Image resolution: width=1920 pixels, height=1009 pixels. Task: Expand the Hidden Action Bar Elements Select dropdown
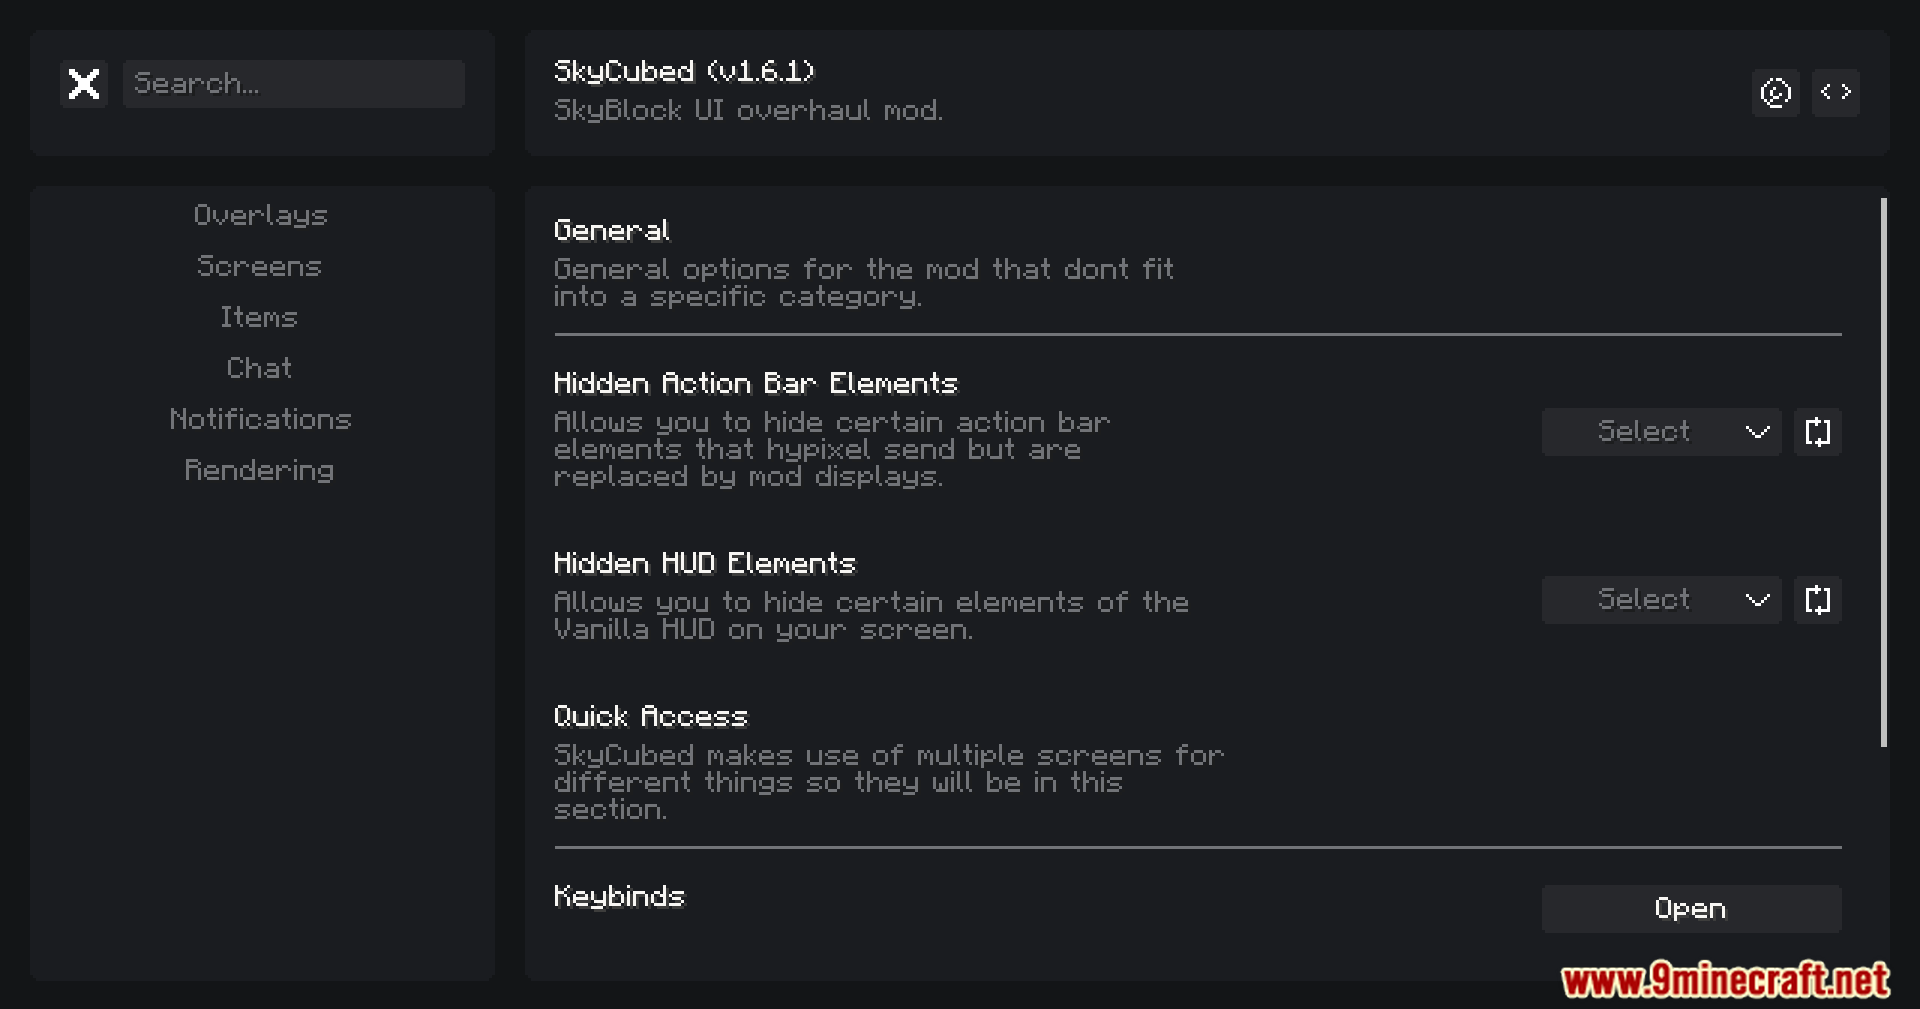(1661, 432)
